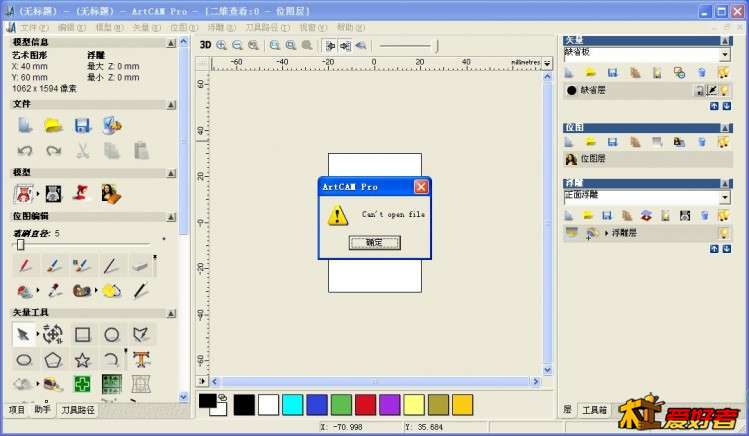749x436 pixels.
Task: Click the open folder icon in 浮雕 panel
Action: tap(588, 216)
